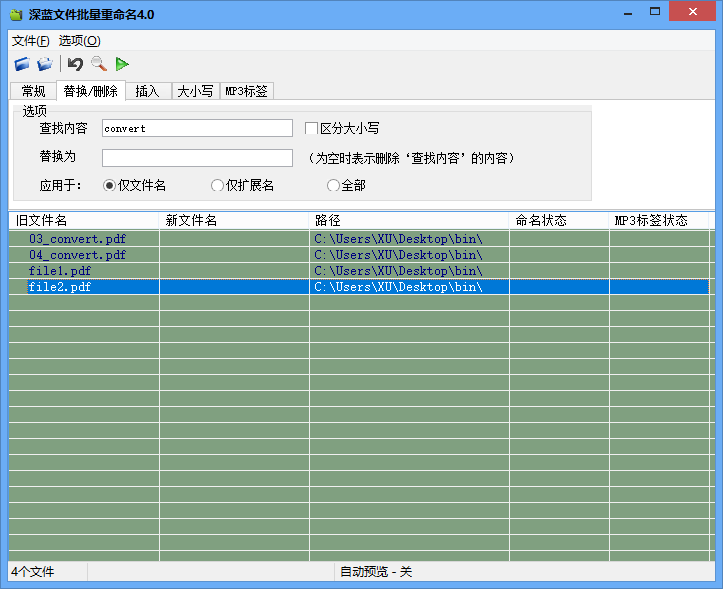Click the 旧文件名 column header
The width and height of the screenshot is (723, 589).
(83, 220)
